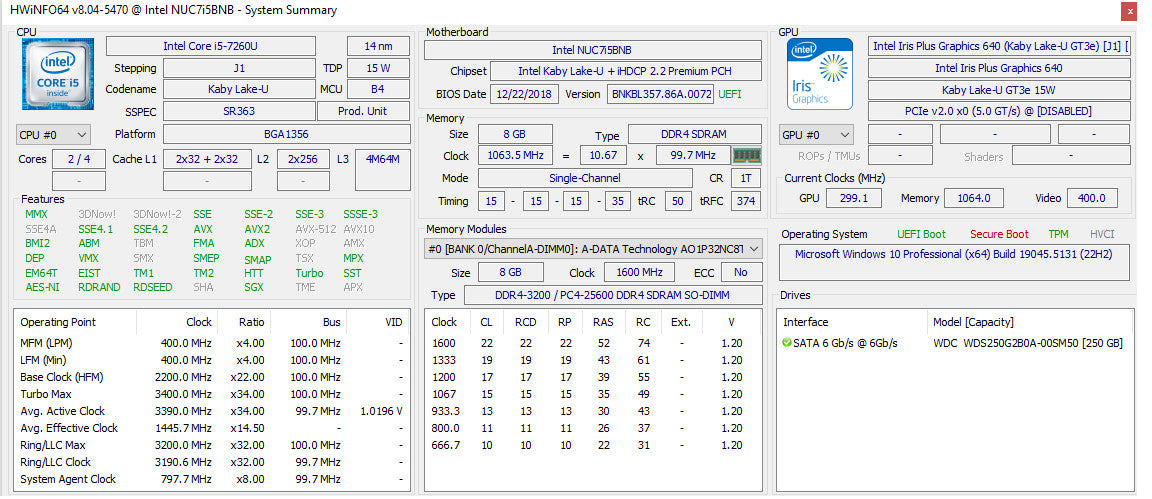
Task: Click the Microsoft Windows 10 Professional field
Action: click(x=954, y=263)
